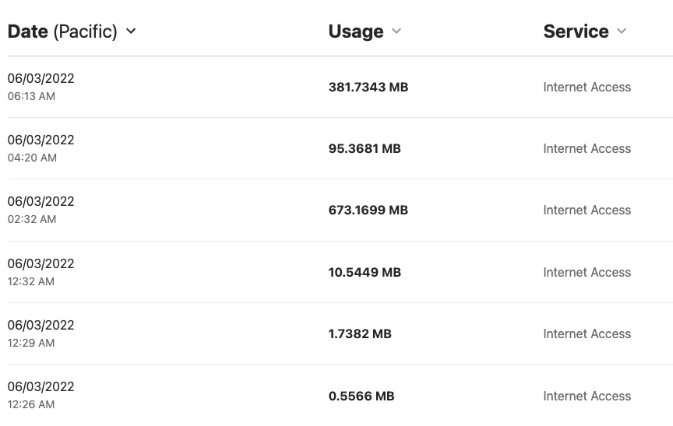Click the Usage column header text
Image resolution: width=673 pixels, height=426 pixels.
(x=356, y=31)
